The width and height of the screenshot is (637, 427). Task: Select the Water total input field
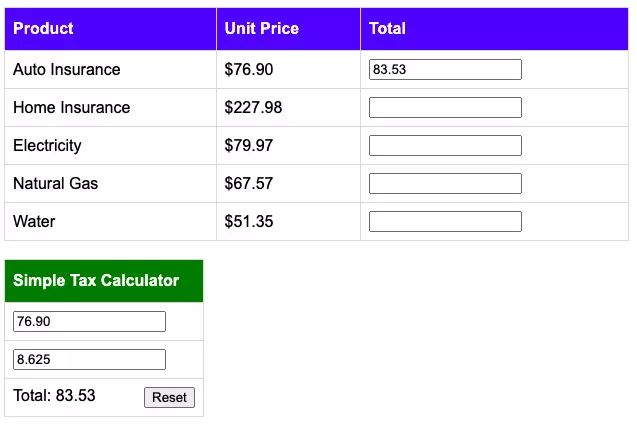tap(445, 221)
